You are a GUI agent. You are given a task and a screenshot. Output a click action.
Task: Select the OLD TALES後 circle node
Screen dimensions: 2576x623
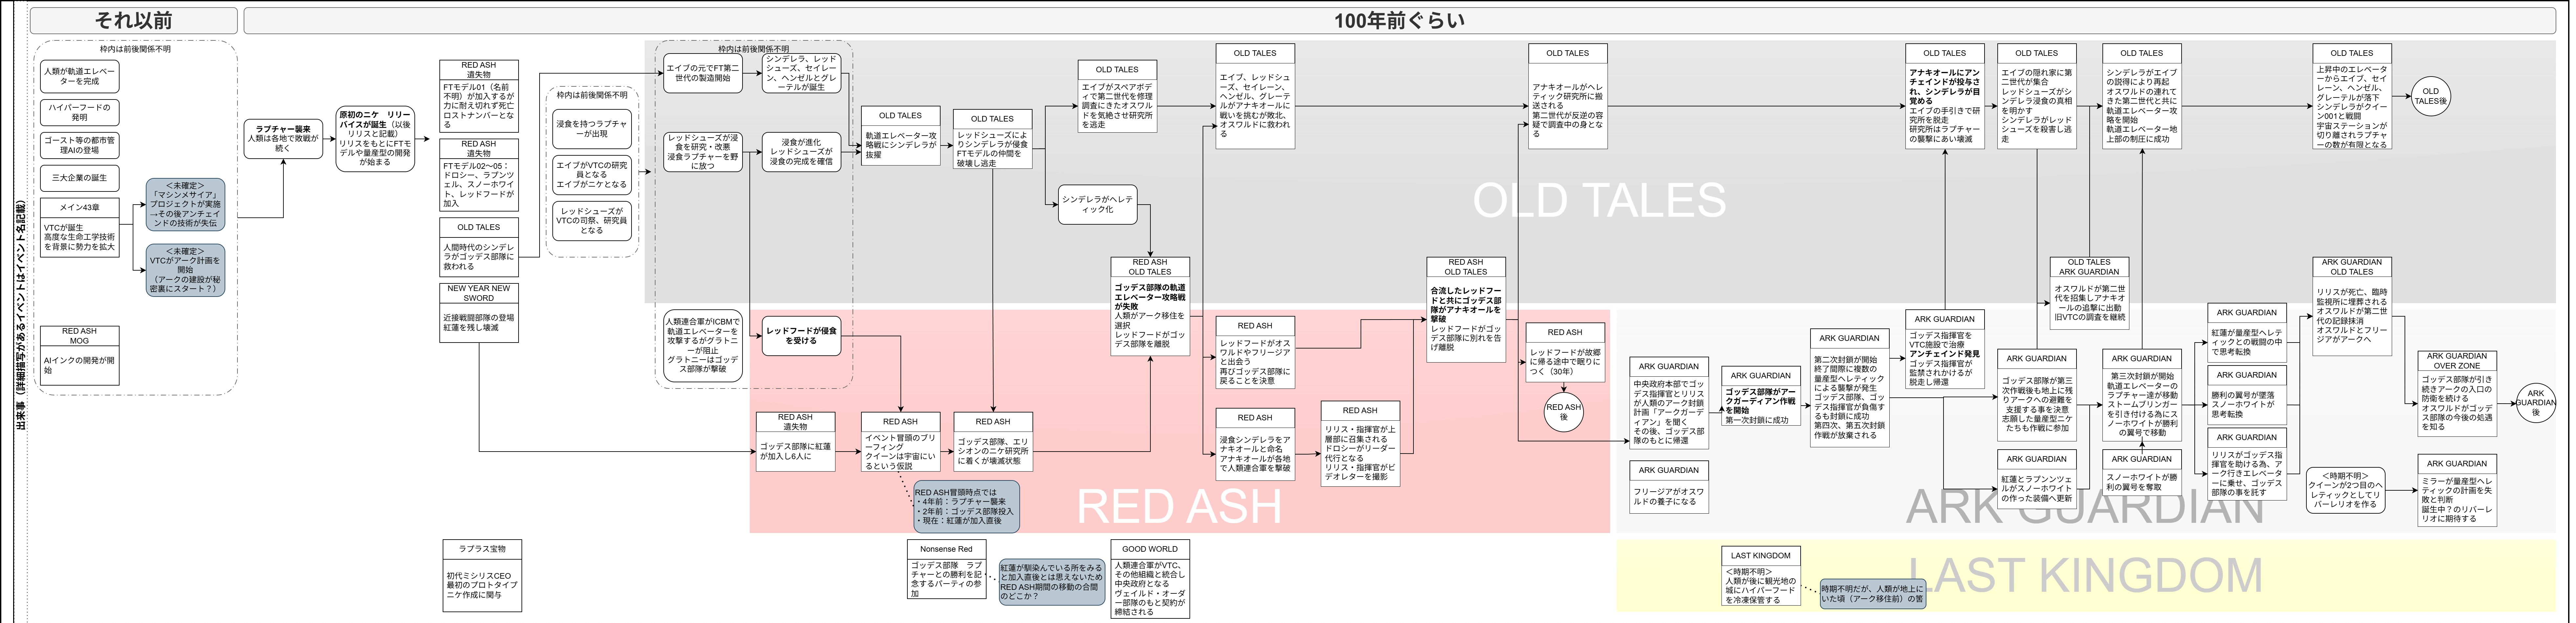click(x=2431, y=96)
